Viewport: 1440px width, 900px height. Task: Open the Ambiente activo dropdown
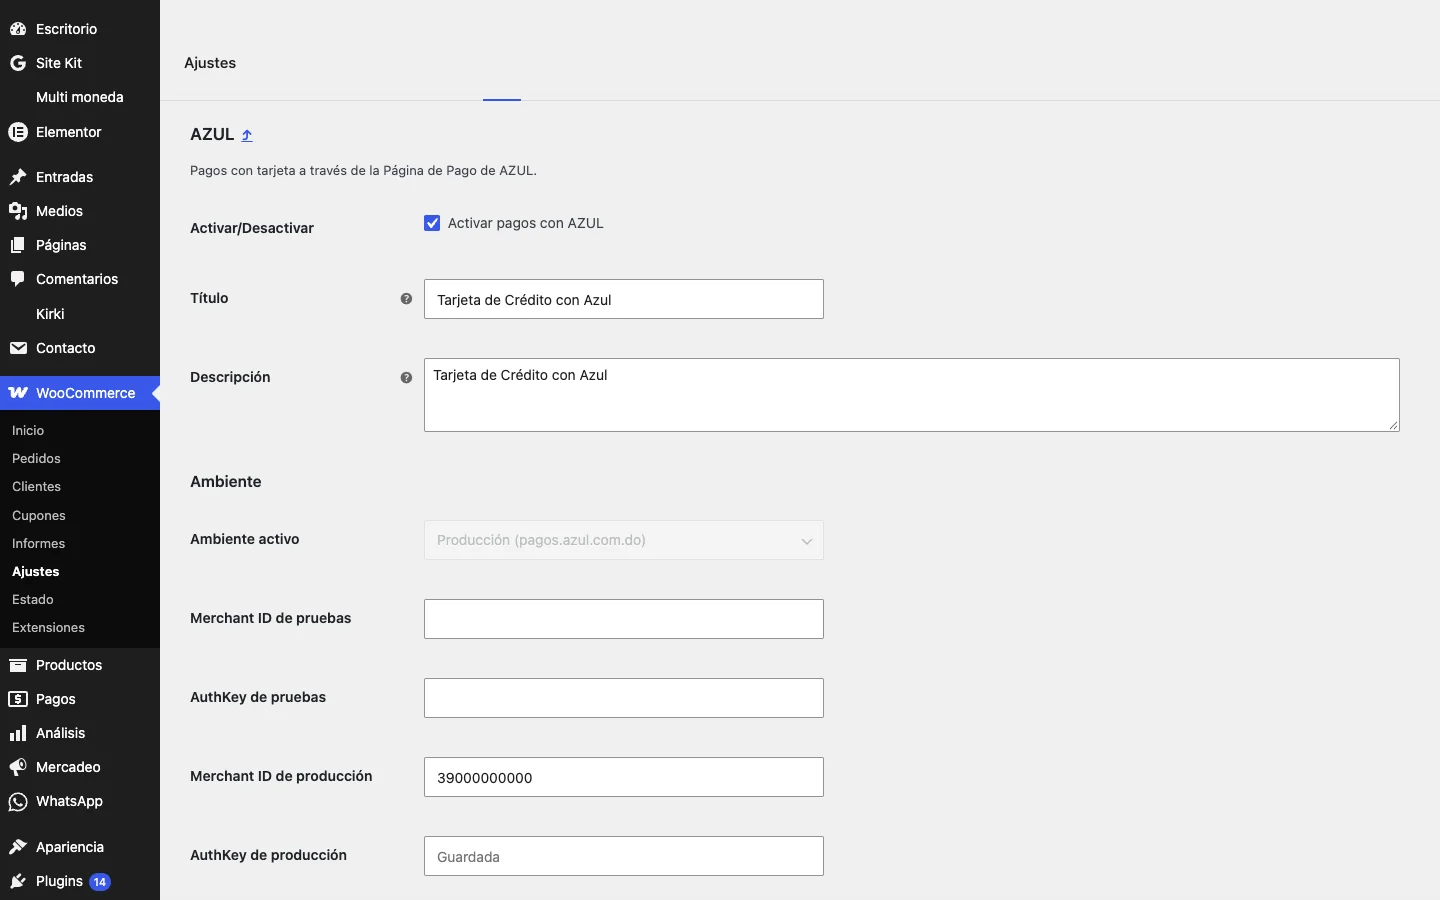click(x=624, y=540)
